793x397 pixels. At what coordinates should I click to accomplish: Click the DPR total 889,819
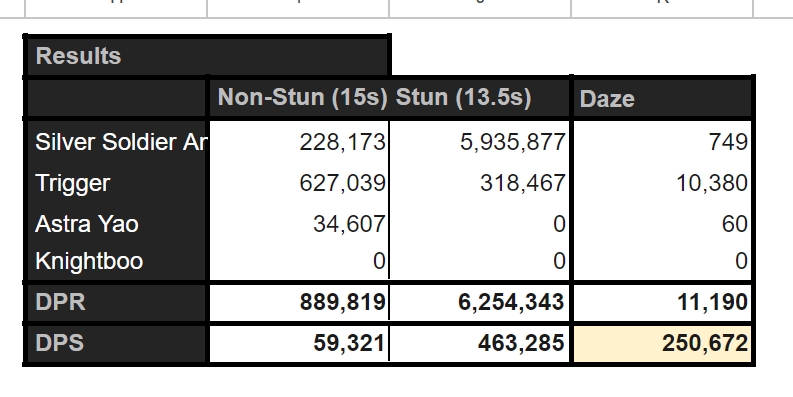point(299,302)
